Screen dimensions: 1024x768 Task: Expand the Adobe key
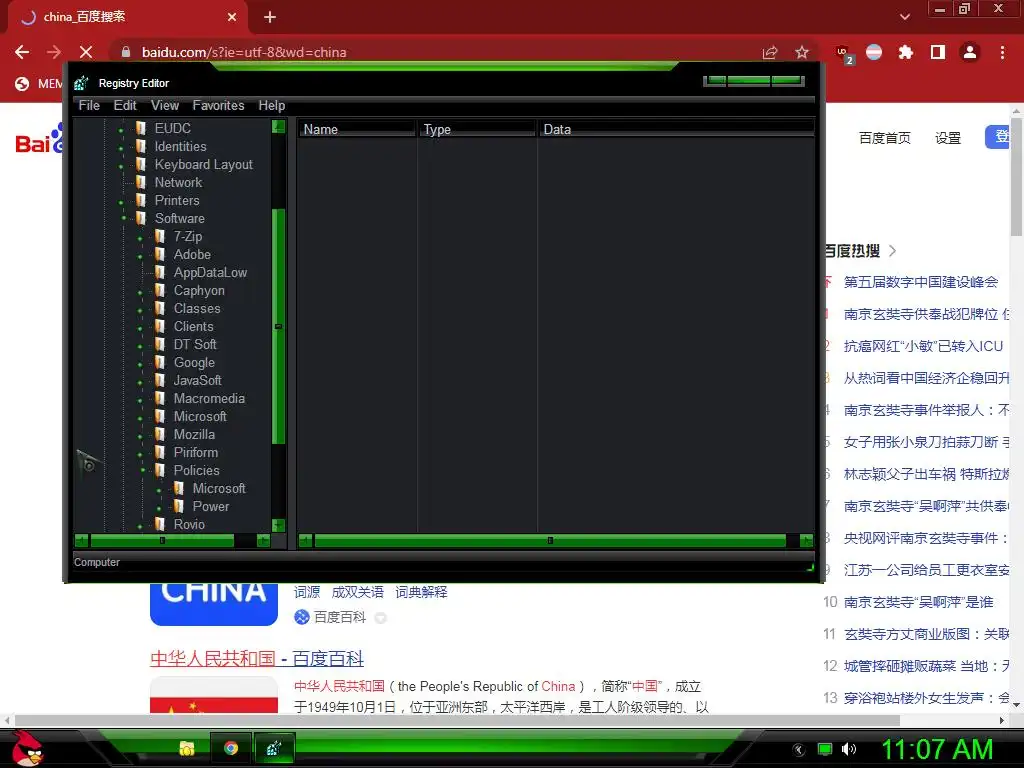click(140, 257)
